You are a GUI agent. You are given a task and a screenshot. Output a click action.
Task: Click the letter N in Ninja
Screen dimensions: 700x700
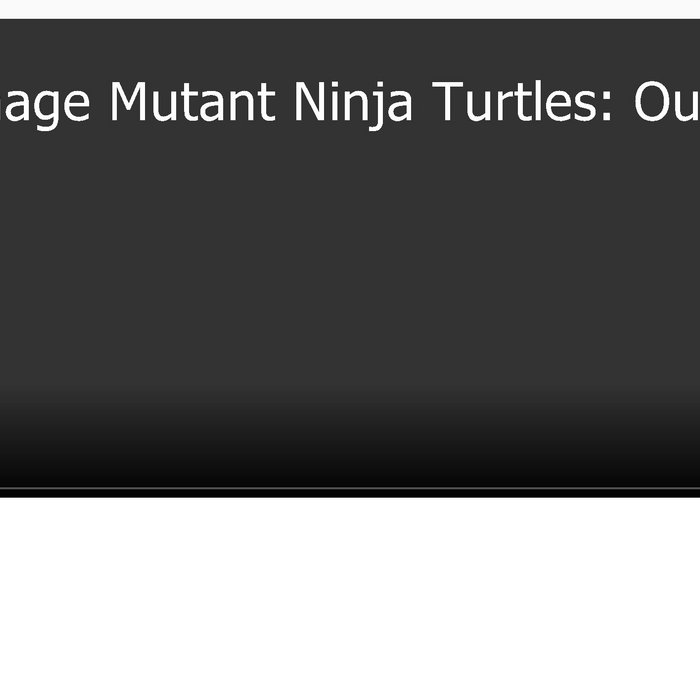point(310,102)
